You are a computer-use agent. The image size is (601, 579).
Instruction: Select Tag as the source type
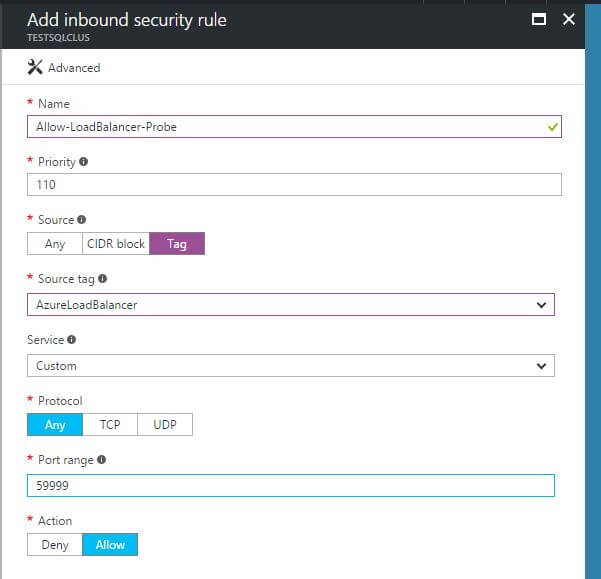(x=177, y=244)
